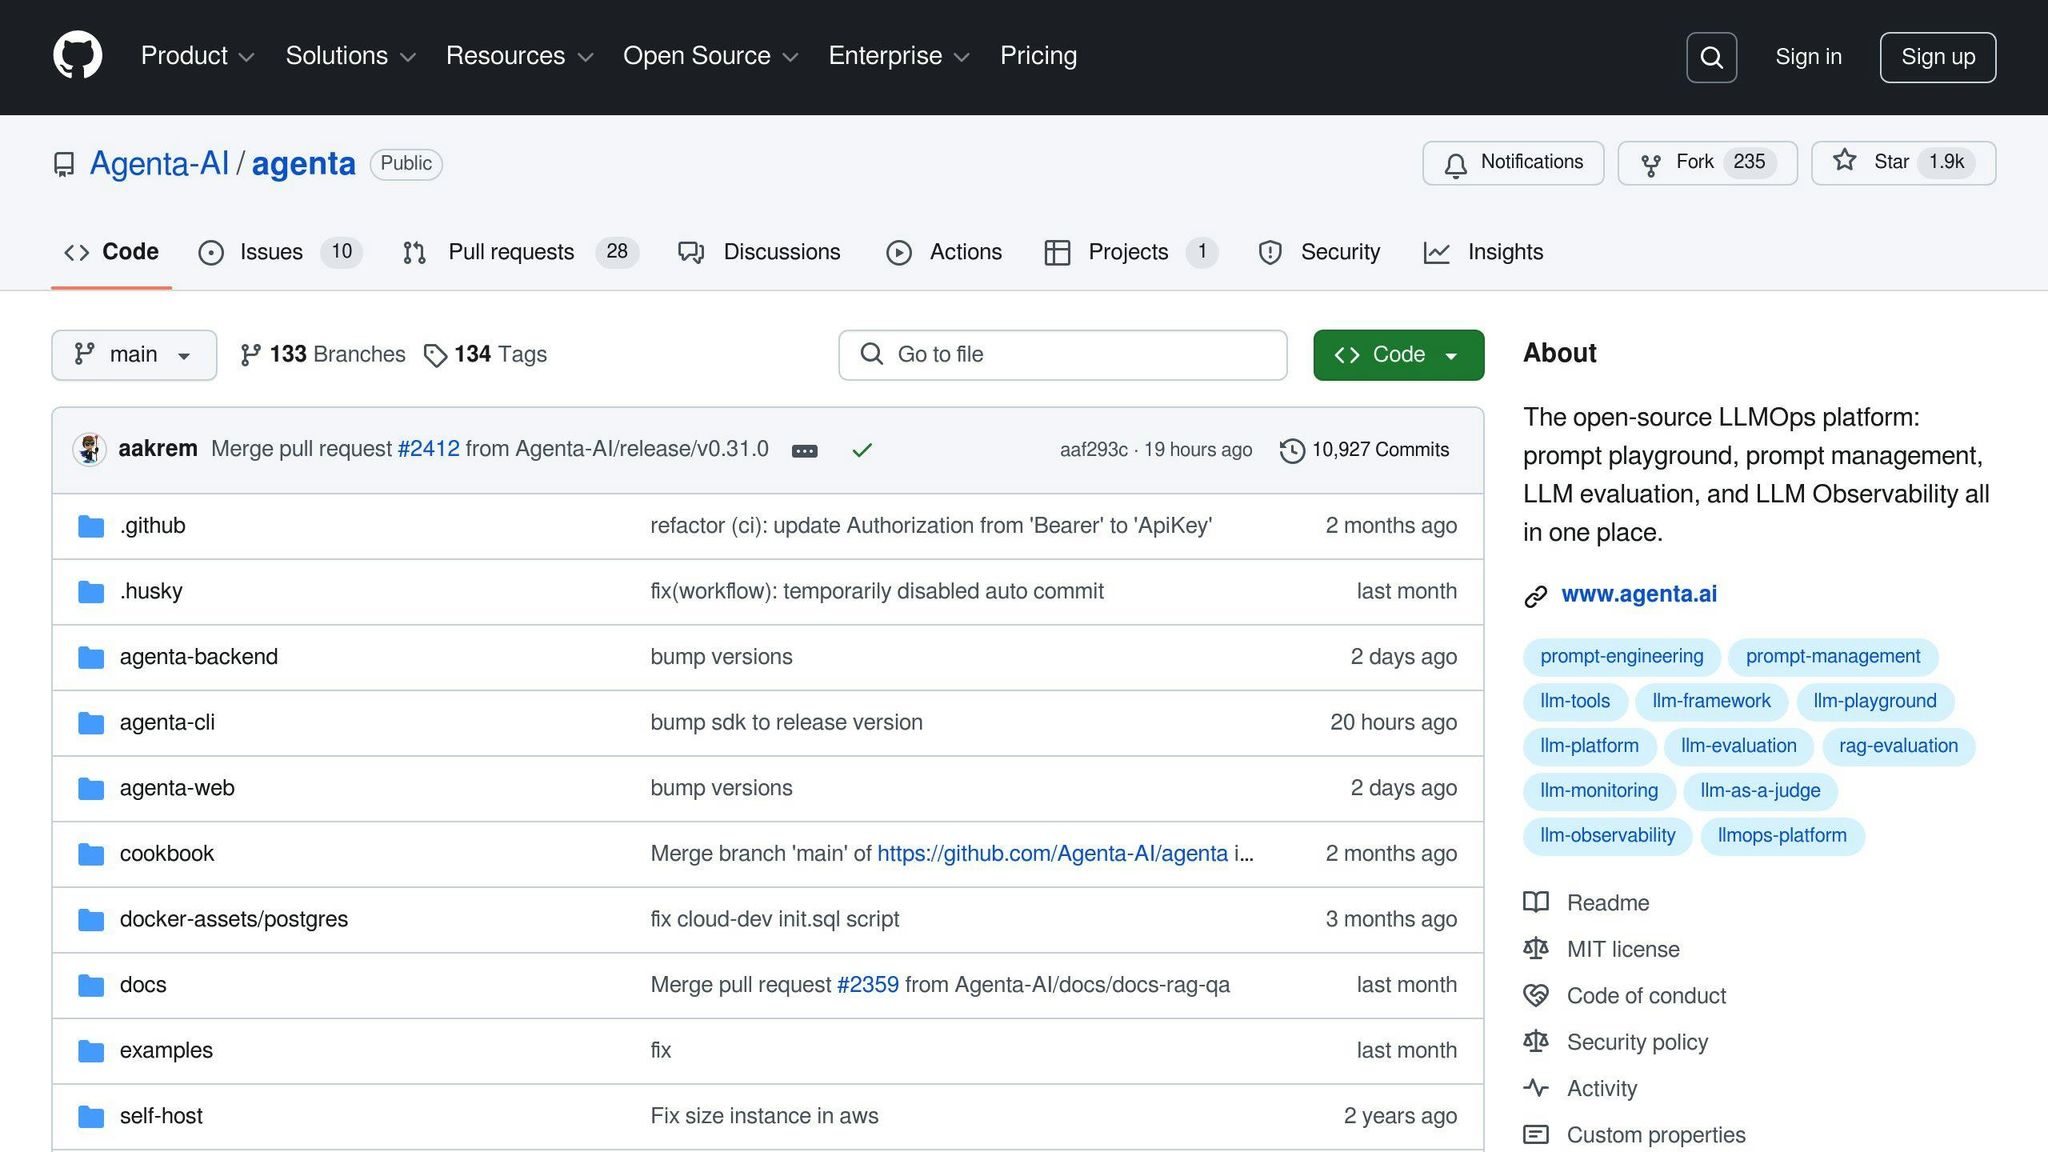The width and height of the screenshot is (2048, 1152).
Task: Open the main branch dropdown
Action: 134,355
